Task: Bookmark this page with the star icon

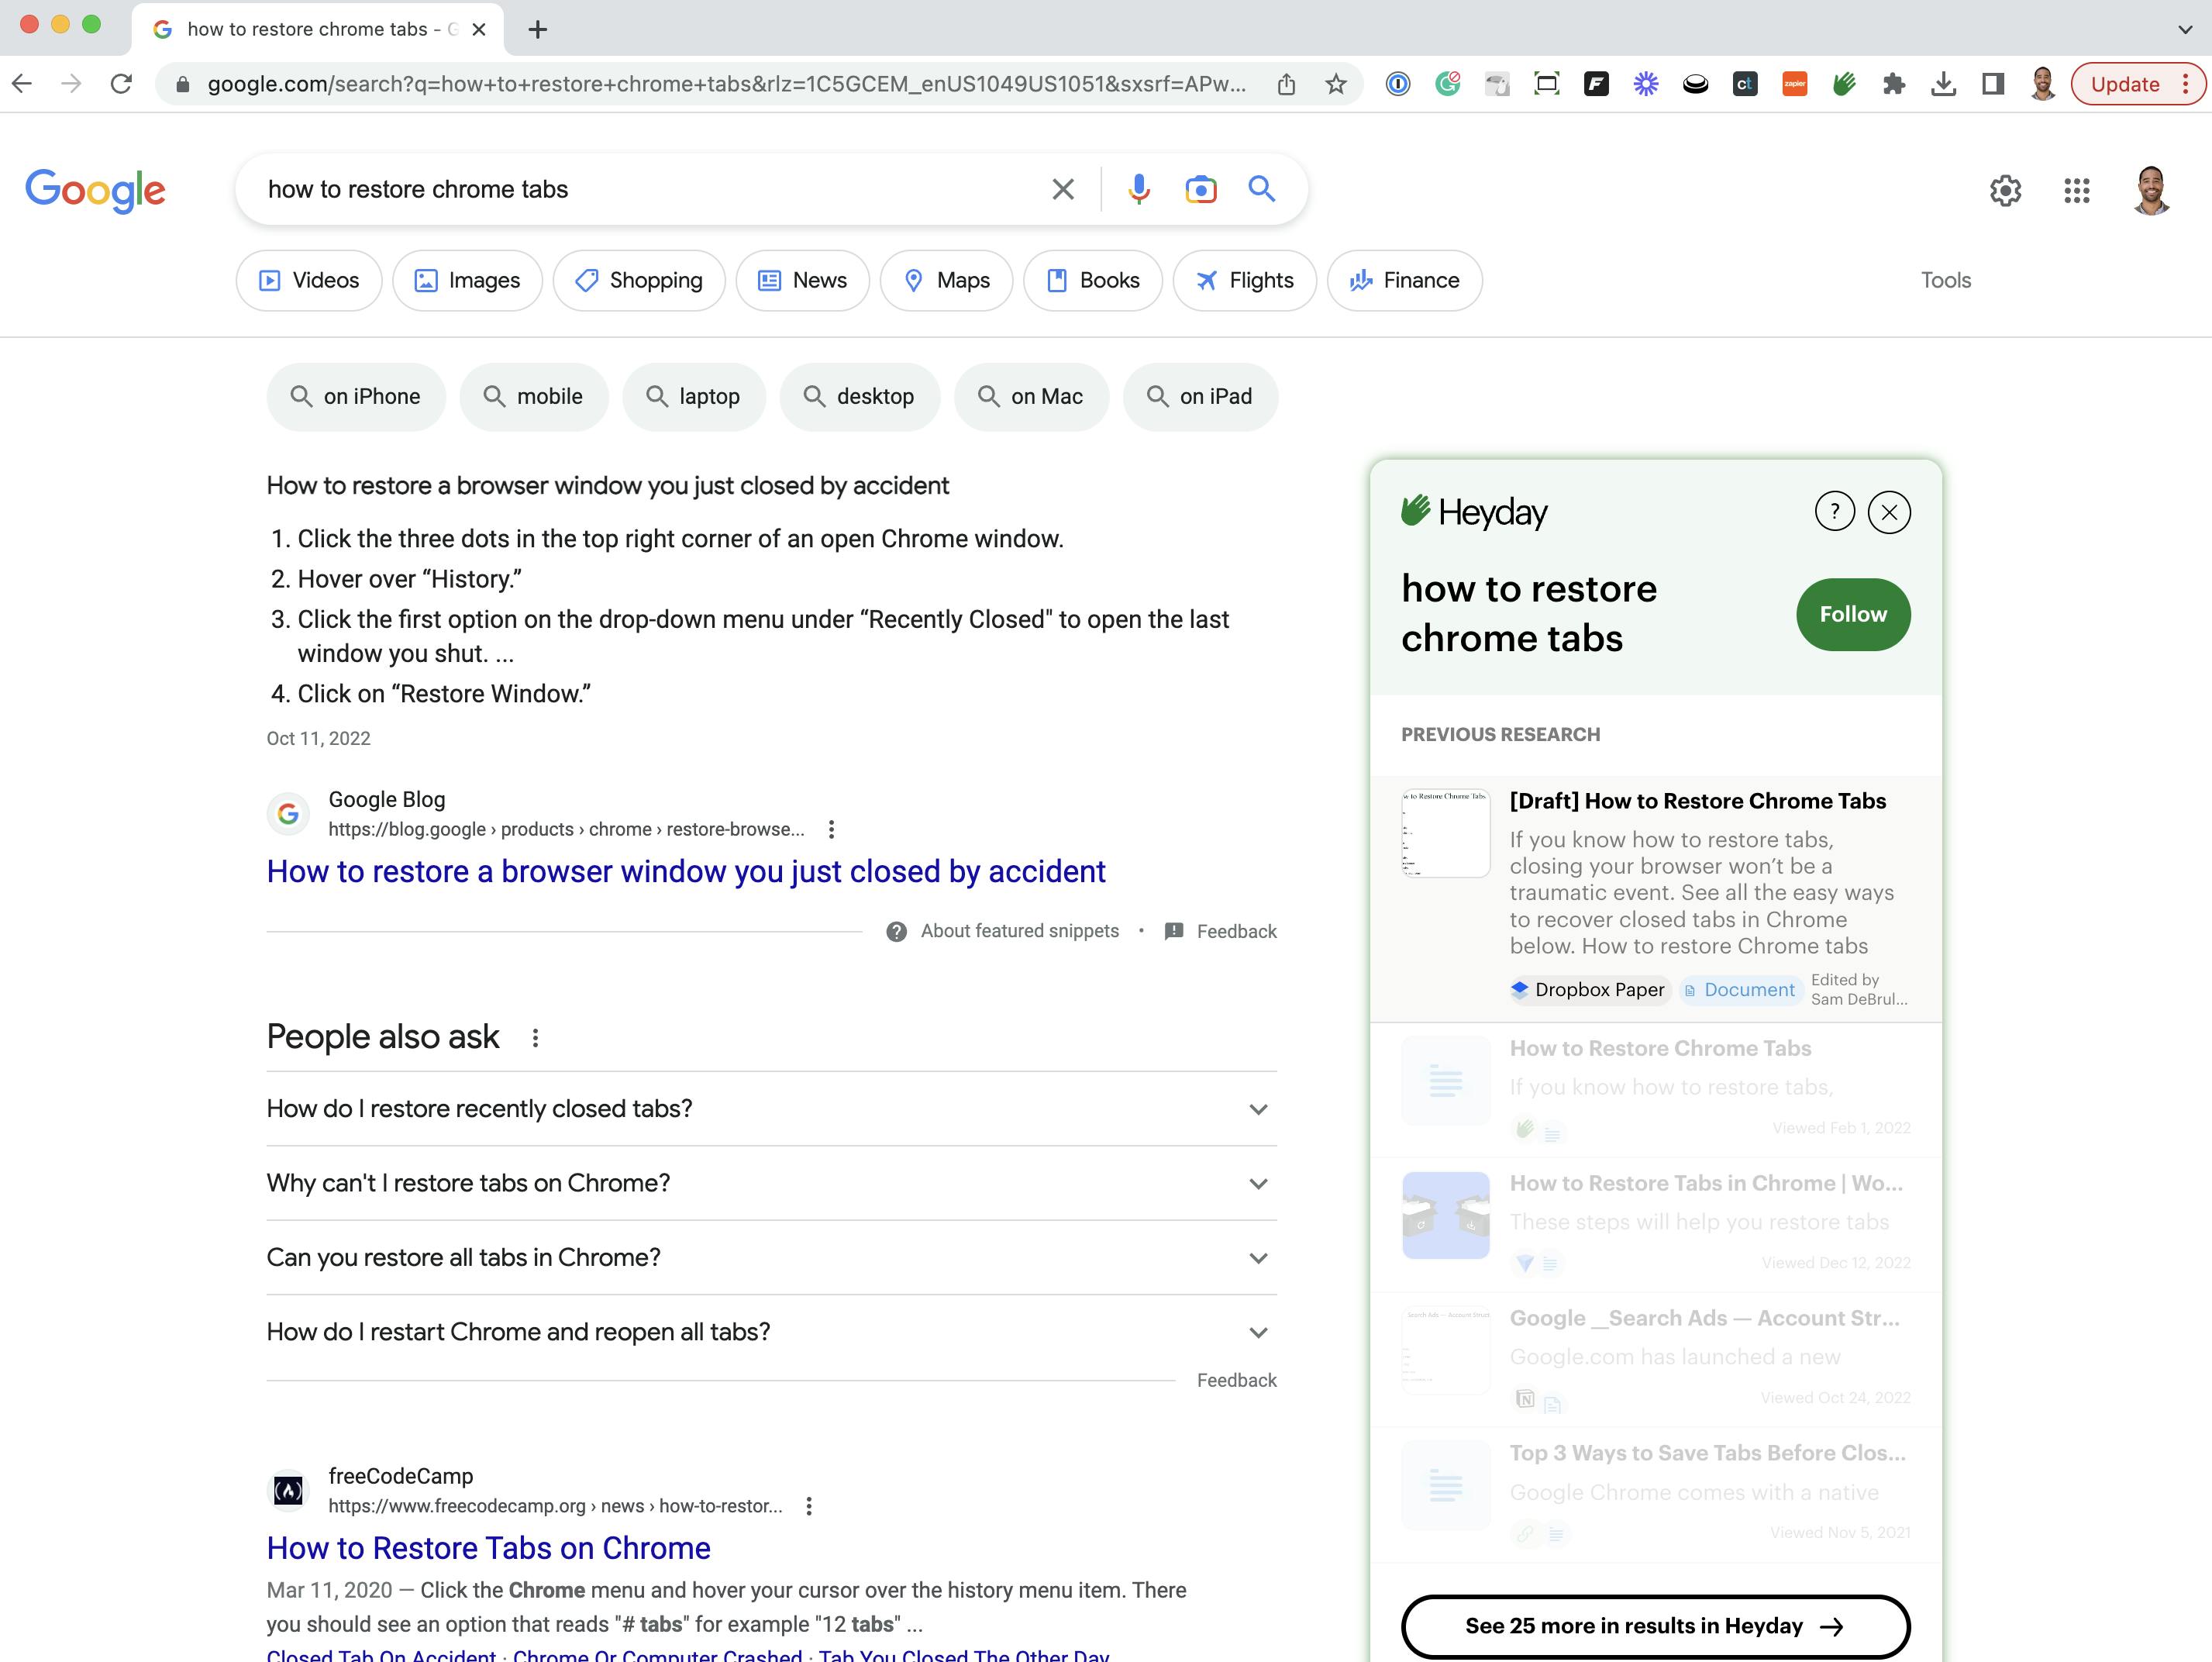Action: coord(1335,84)
